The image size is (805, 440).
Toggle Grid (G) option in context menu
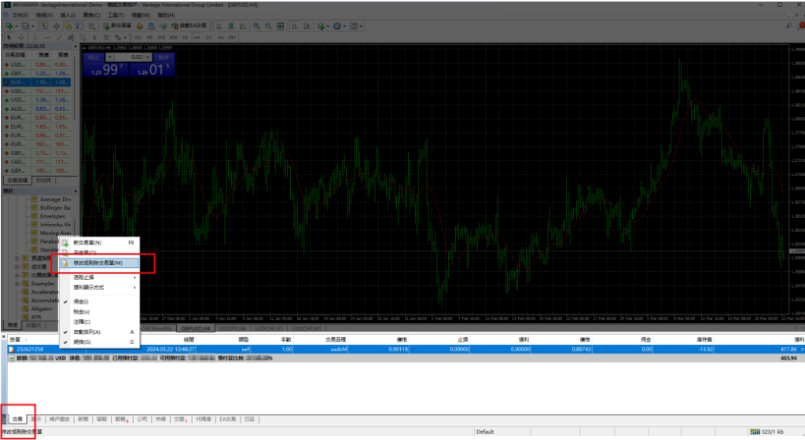tap(85, 342)
